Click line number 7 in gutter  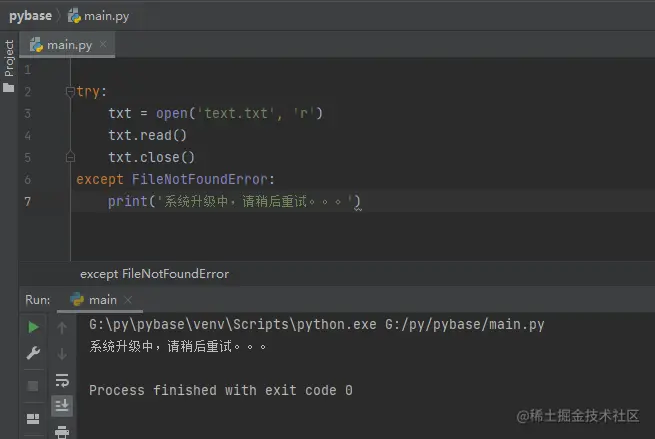click(28, 201)
